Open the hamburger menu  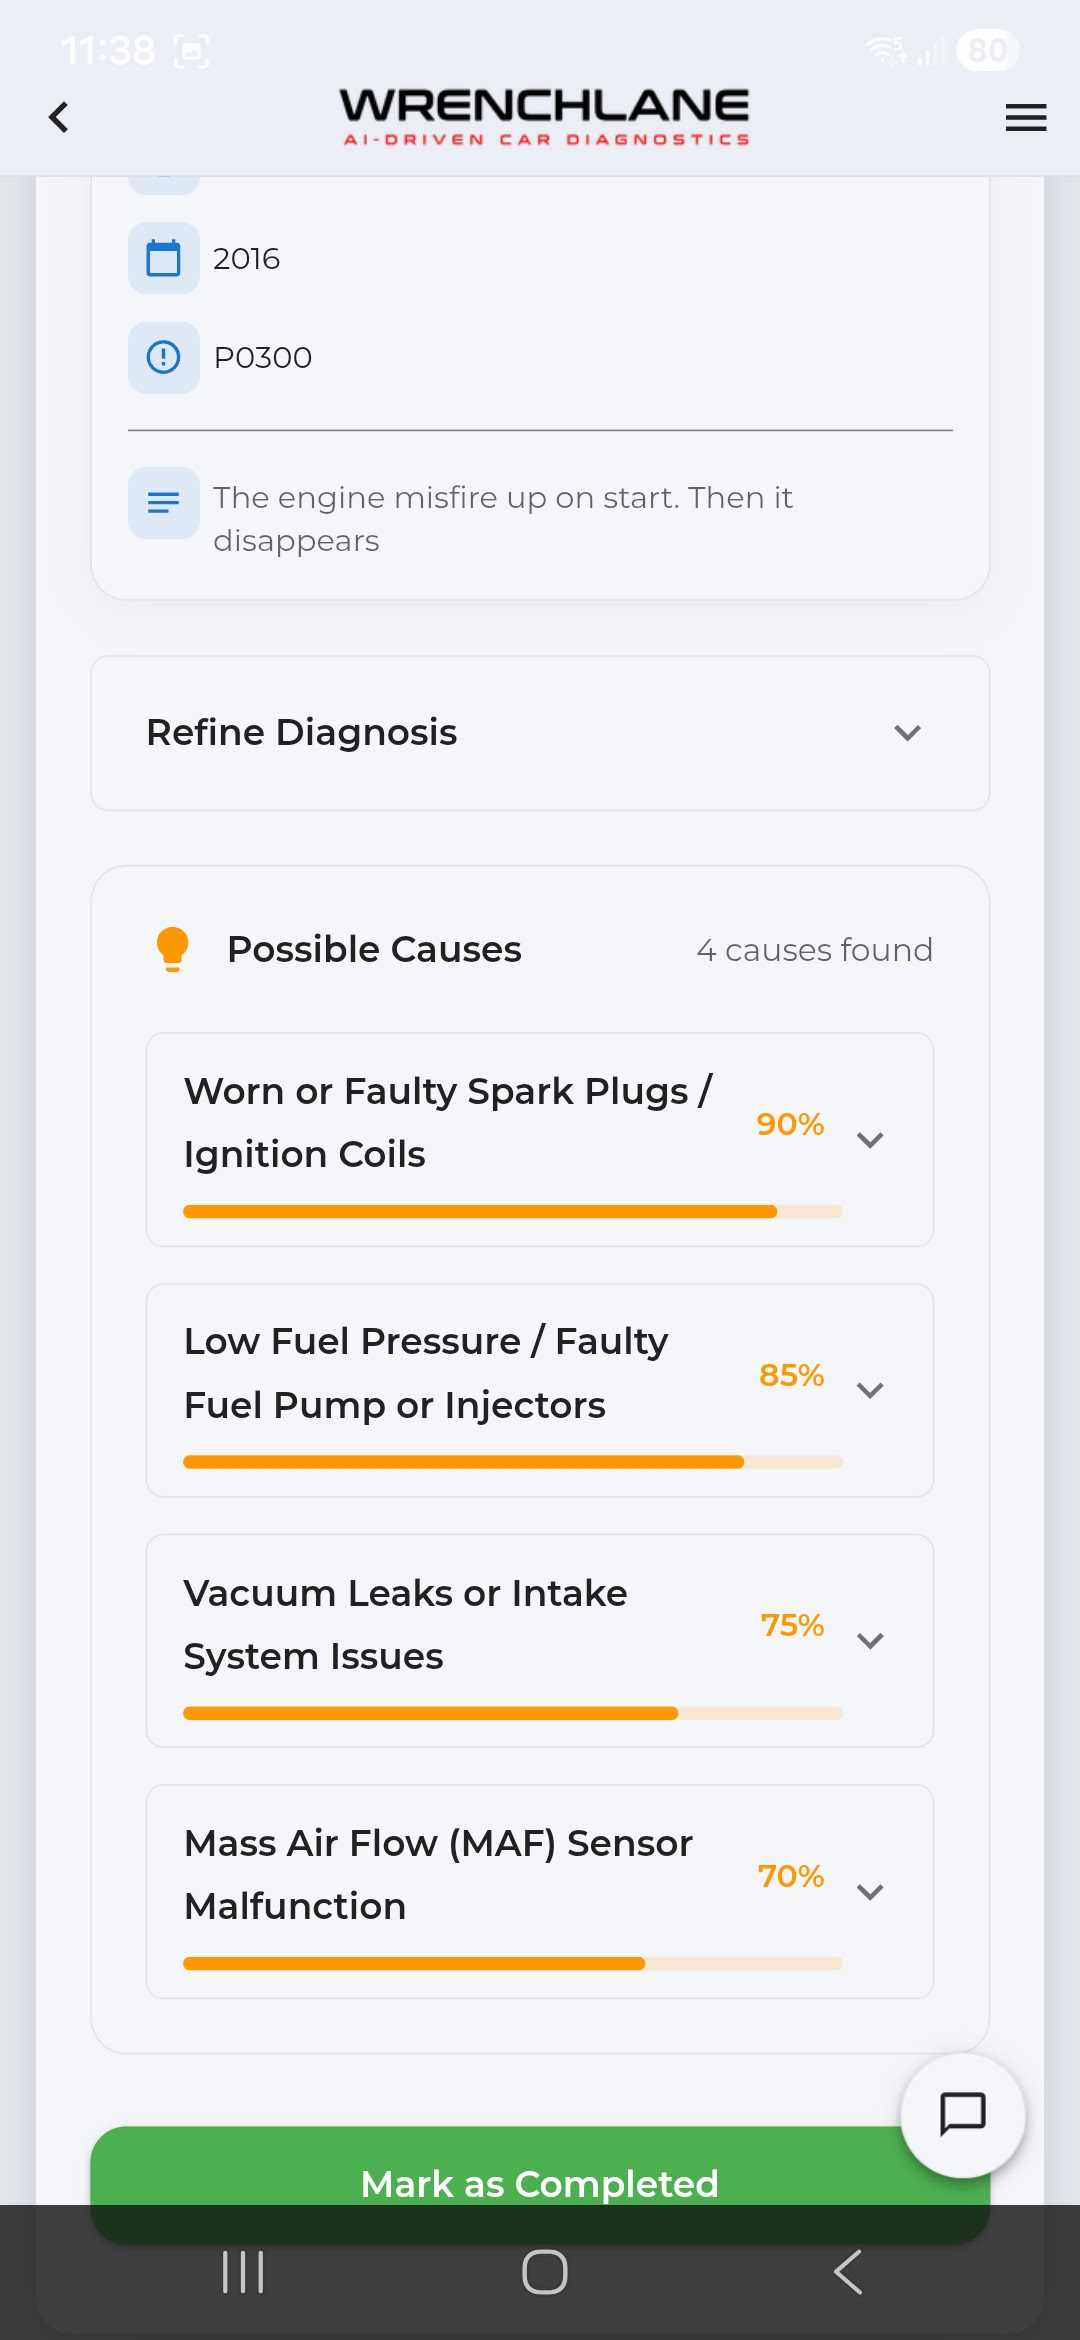(1025, 117)
